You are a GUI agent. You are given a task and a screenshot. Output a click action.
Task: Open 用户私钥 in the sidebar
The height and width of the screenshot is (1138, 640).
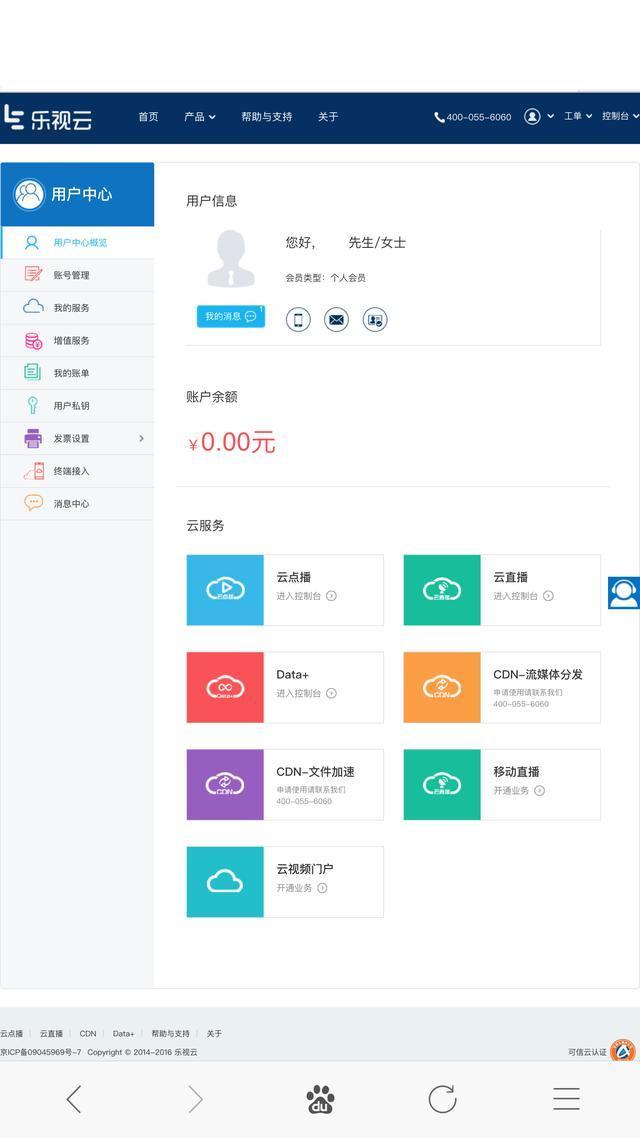click(77, 406)
